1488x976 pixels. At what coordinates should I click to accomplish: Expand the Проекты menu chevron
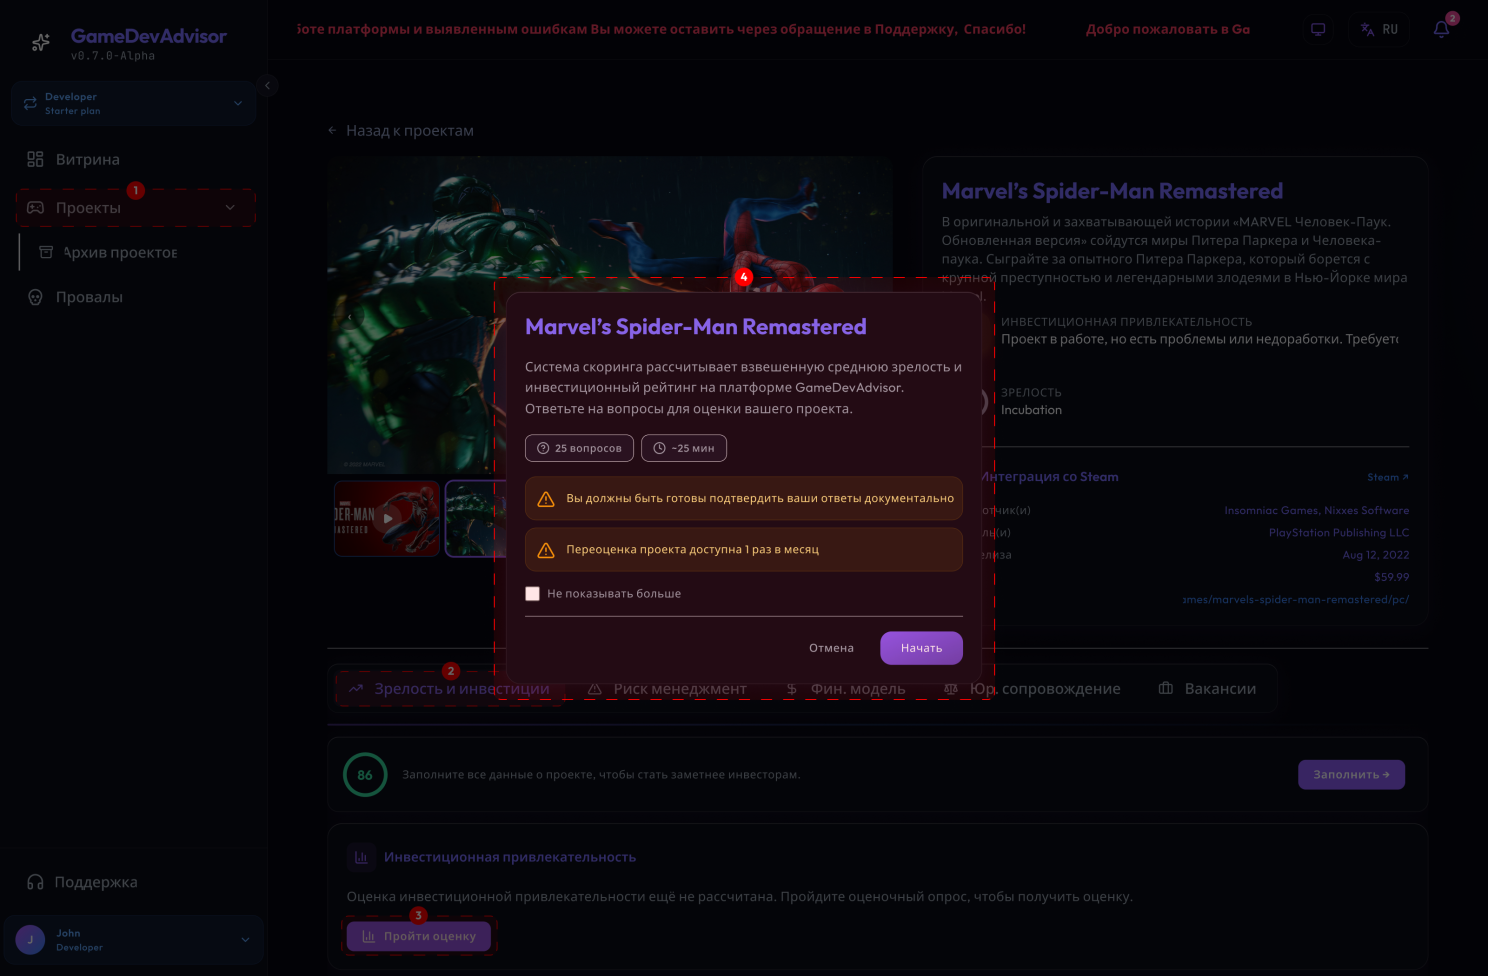230,208
